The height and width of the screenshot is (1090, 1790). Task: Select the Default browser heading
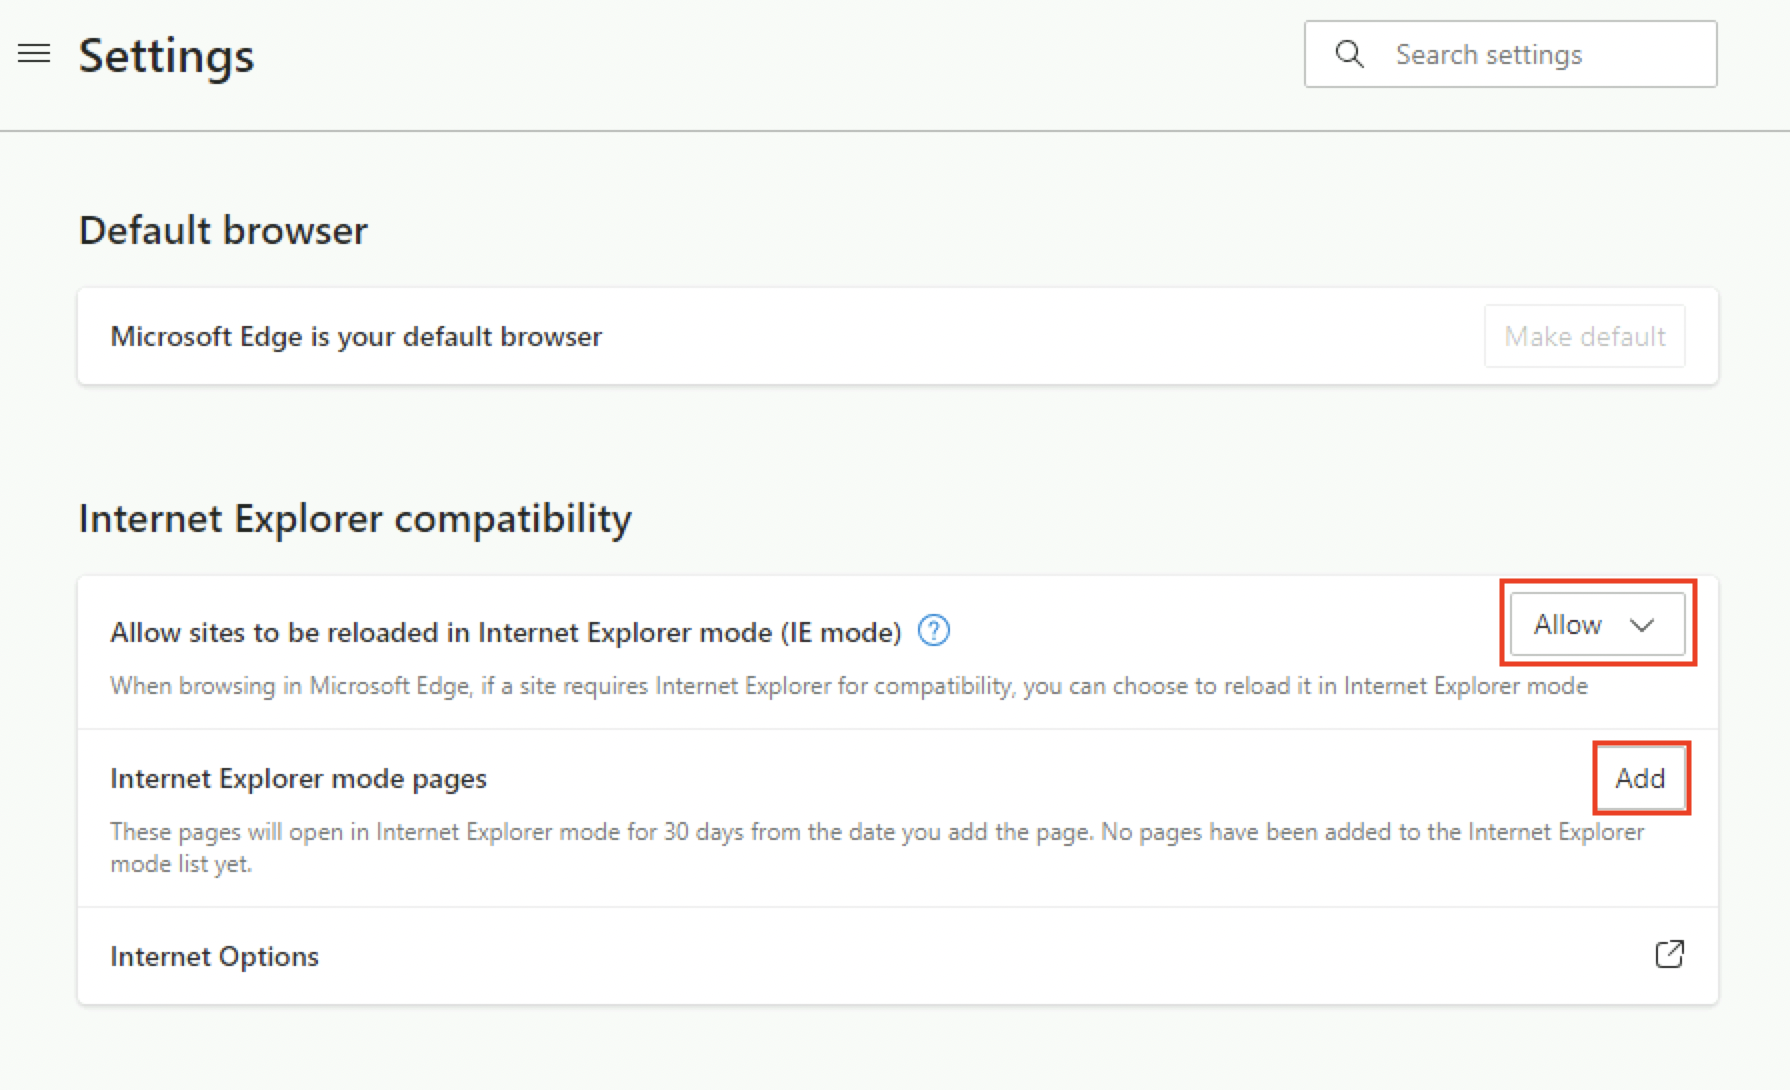click(223, 231)
